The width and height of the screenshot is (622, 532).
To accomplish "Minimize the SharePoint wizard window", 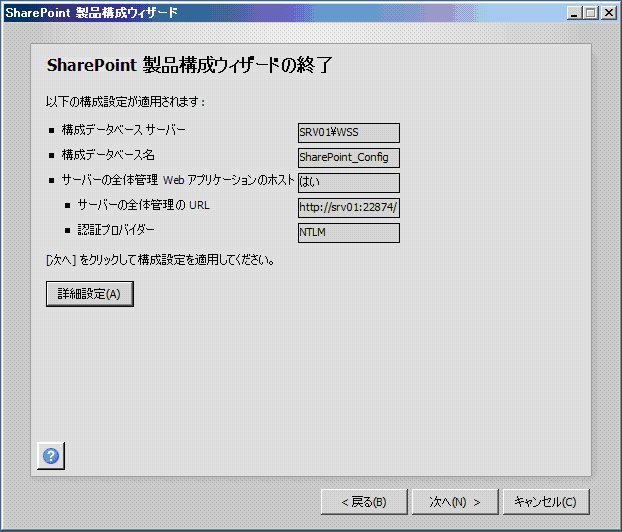I will (574, 13).
